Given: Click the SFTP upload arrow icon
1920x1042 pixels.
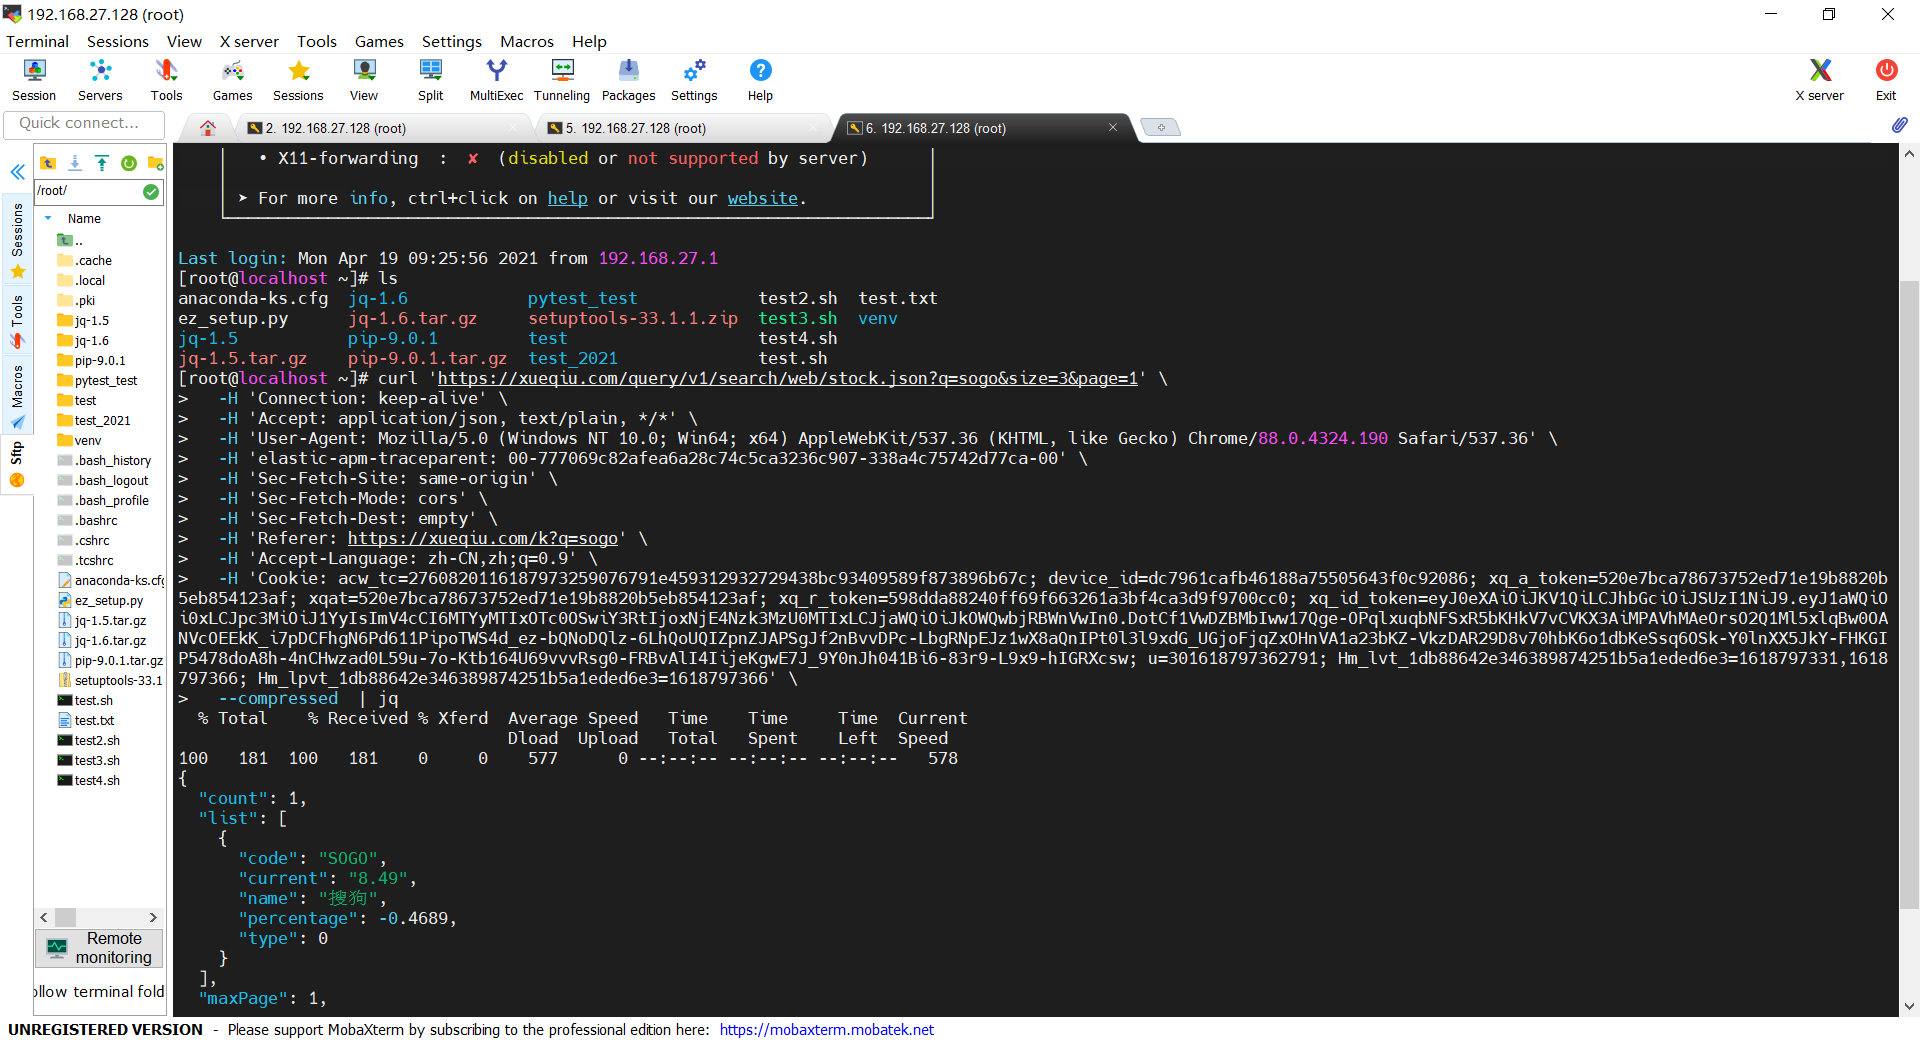Looking at the screenshot, I should click(x=102, y=163).
